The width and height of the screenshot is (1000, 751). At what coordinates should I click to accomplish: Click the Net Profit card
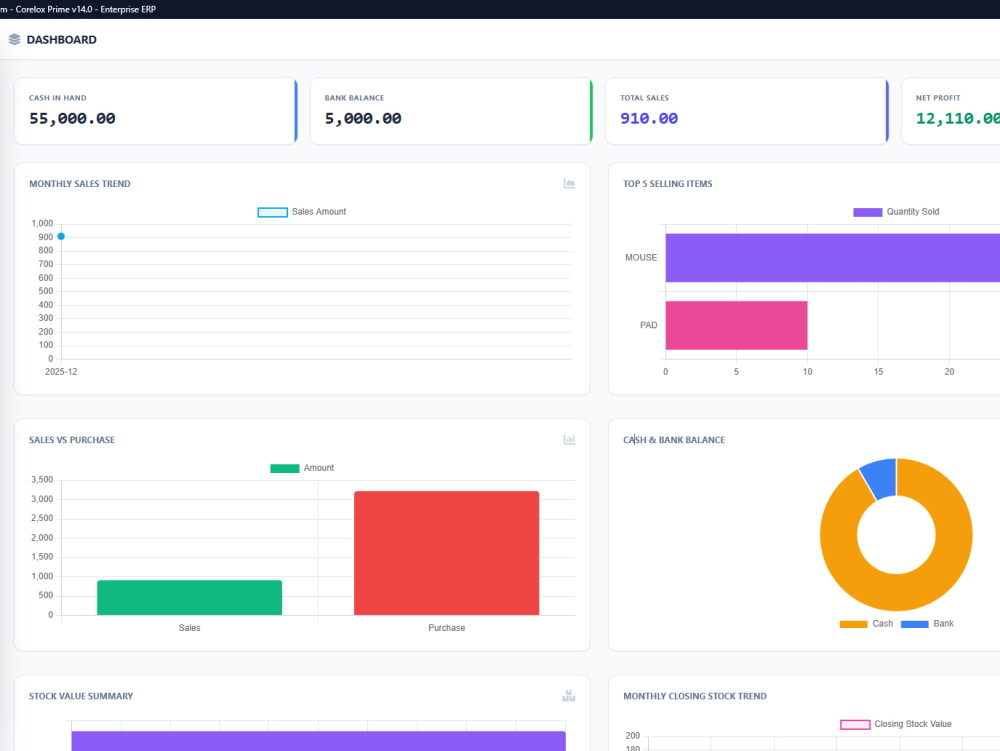tap(951, 111)
